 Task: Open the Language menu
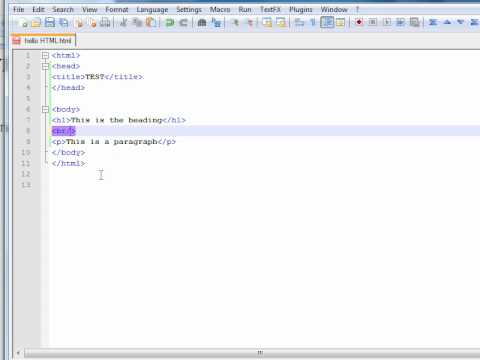(152, 10)
